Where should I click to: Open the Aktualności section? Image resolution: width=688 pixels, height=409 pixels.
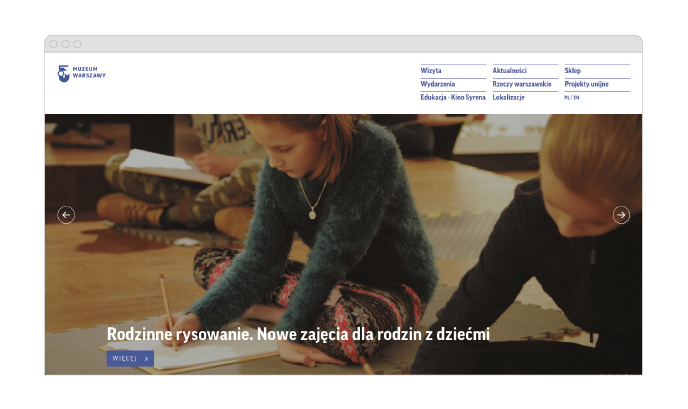coord(509,71)
